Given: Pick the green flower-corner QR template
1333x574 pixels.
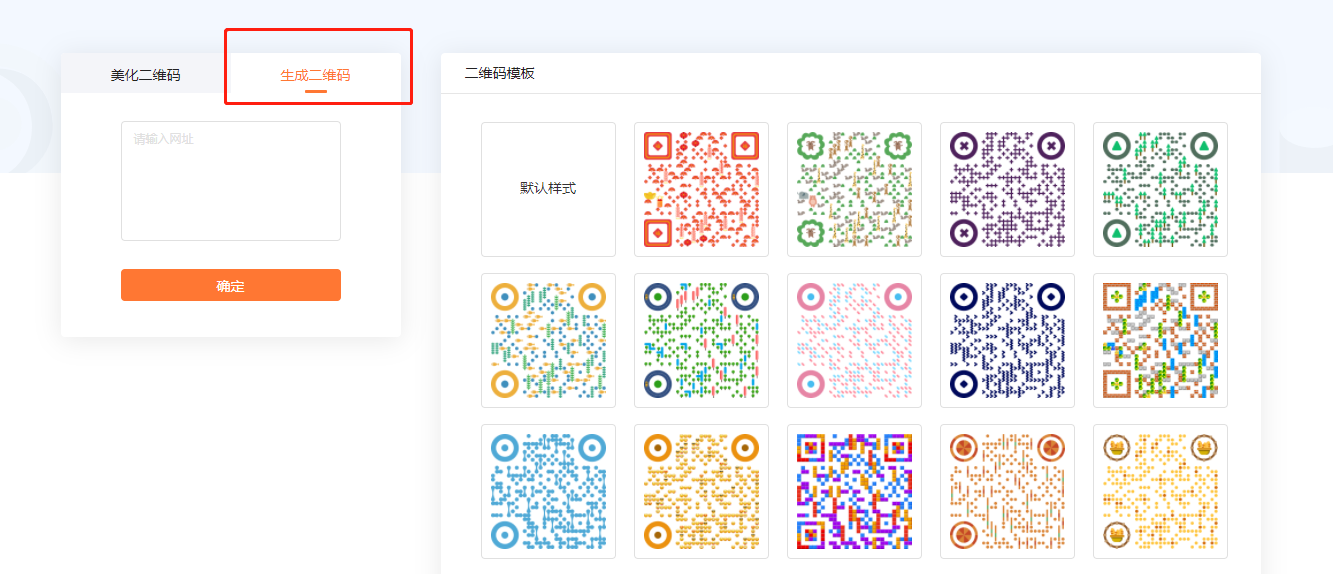Looking at the screenshot, I should pyautogui.click(x=854, y=189).
